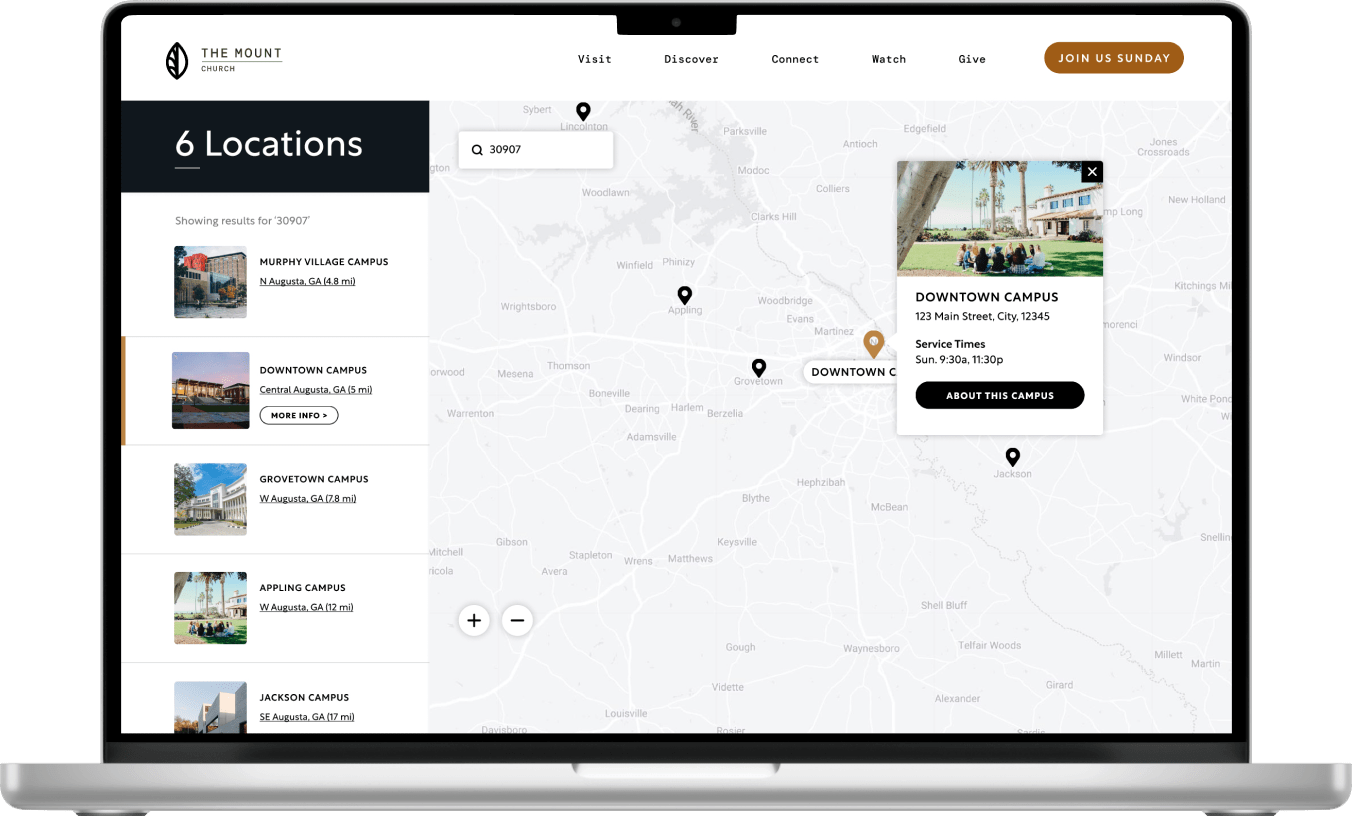Viewport: 1352px width, 816px height.
Task: Click Central Augusta, GA (5 mi) link
Action: click(316, 390)
